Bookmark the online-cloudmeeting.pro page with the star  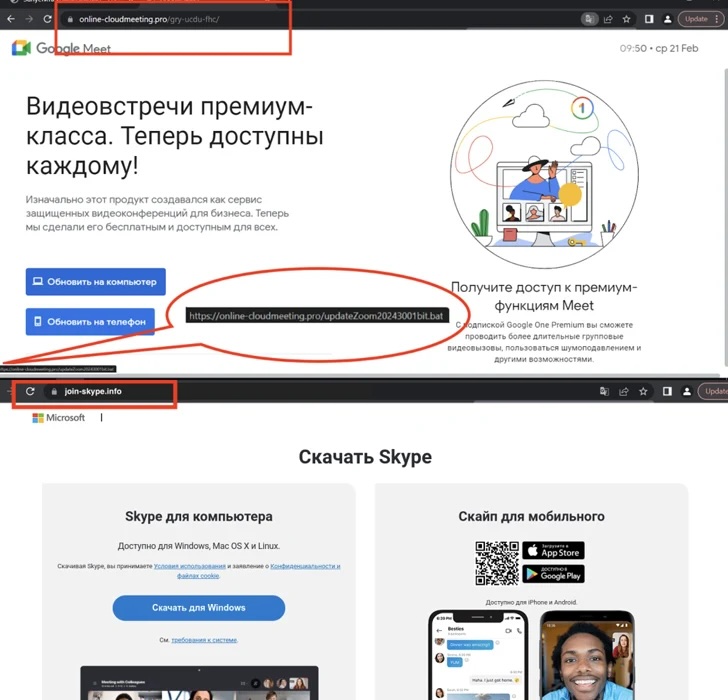pos(627,19)
